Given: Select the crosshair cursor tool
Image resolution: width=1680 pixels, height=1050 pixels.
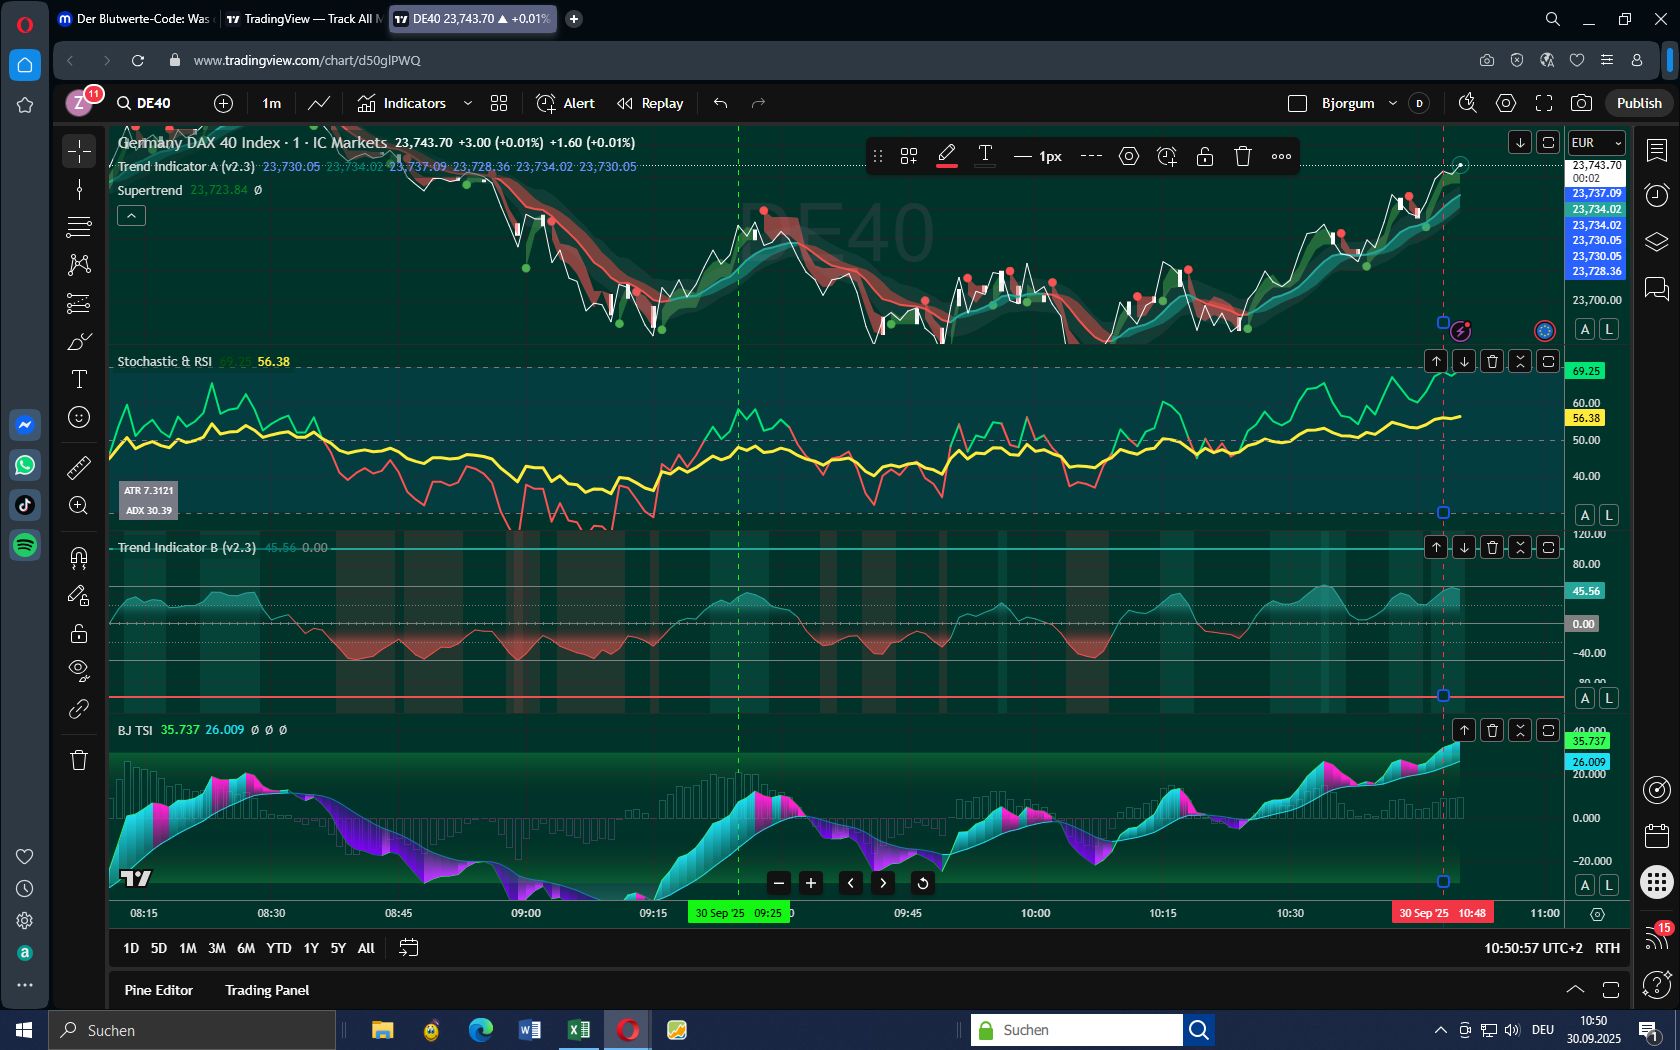Looking at the screenshot, I should (78, 151).
